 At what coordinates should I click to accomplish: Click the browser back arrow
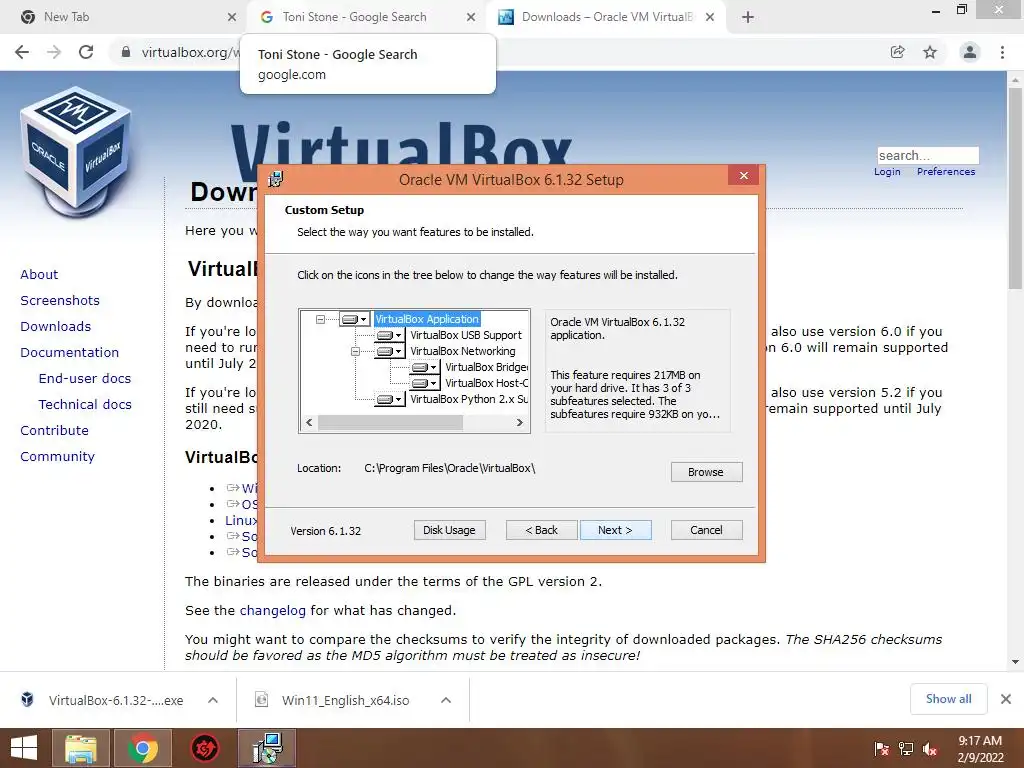click(22, 52)
